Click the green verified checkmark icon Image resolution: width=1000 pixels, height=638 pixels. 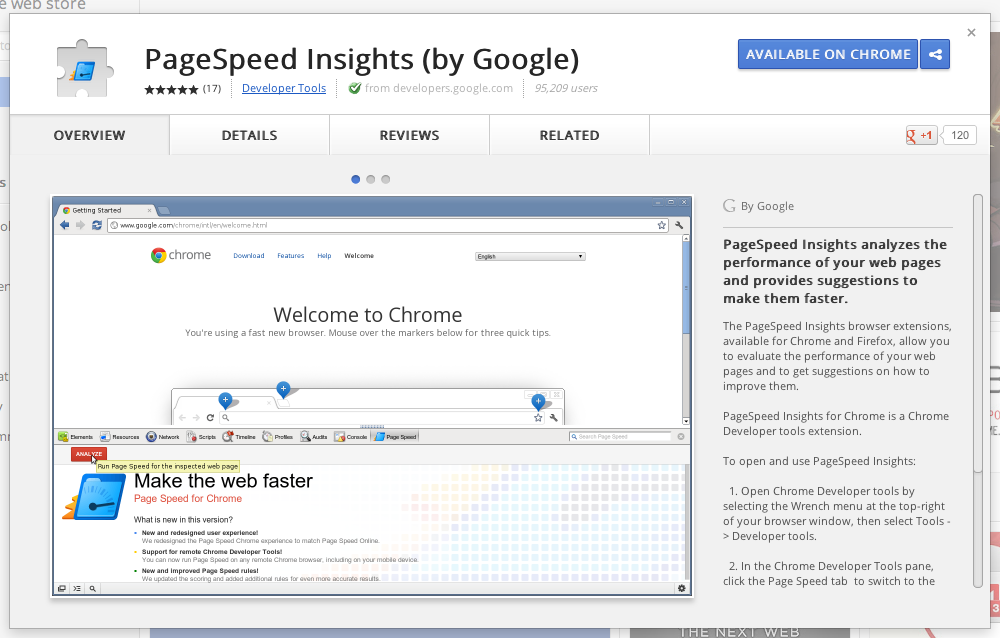tap(354, 88)
